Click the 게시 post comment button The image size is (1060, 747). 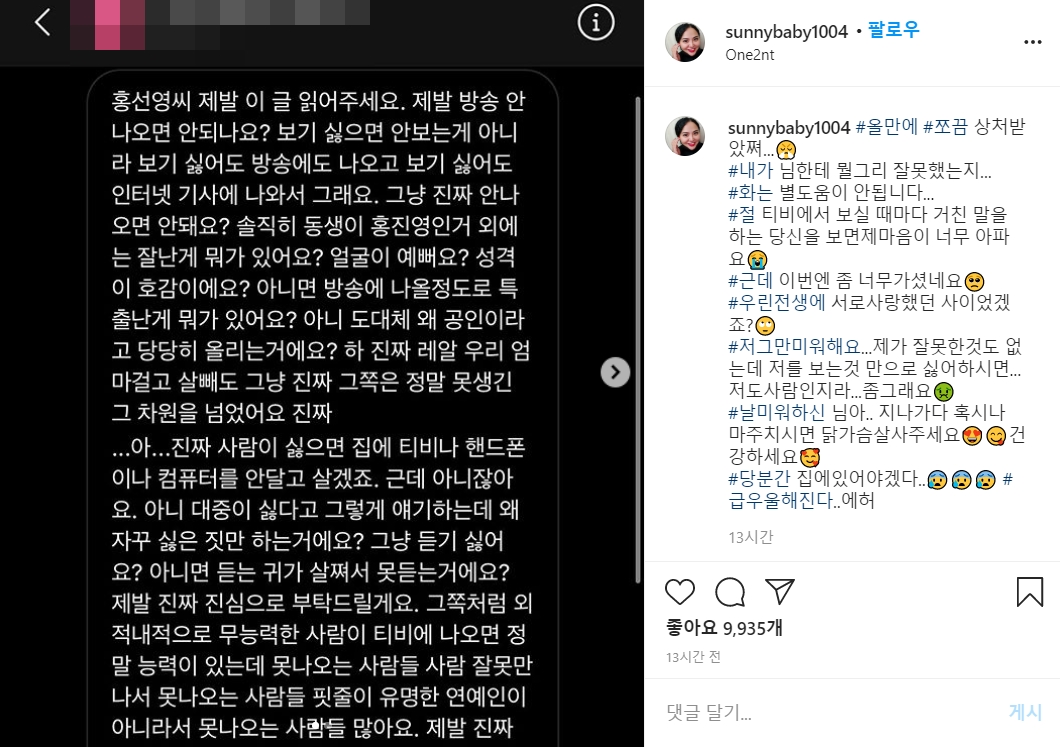[1026, 712]
